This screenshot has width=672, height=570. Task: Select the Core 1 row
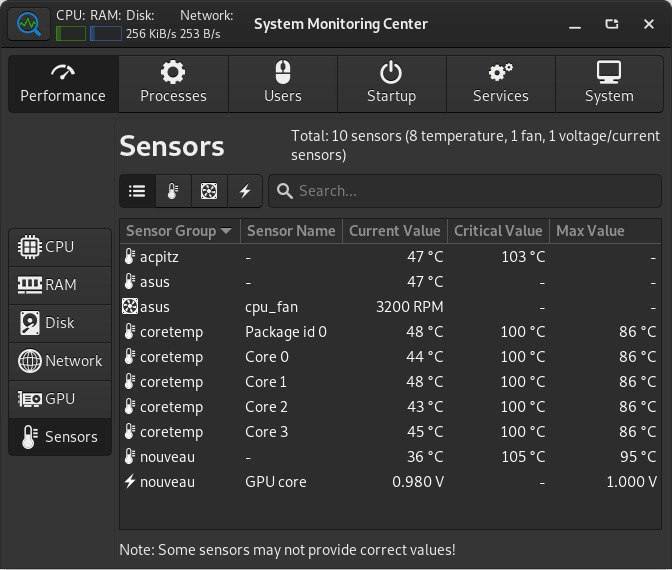coord(390,382)
